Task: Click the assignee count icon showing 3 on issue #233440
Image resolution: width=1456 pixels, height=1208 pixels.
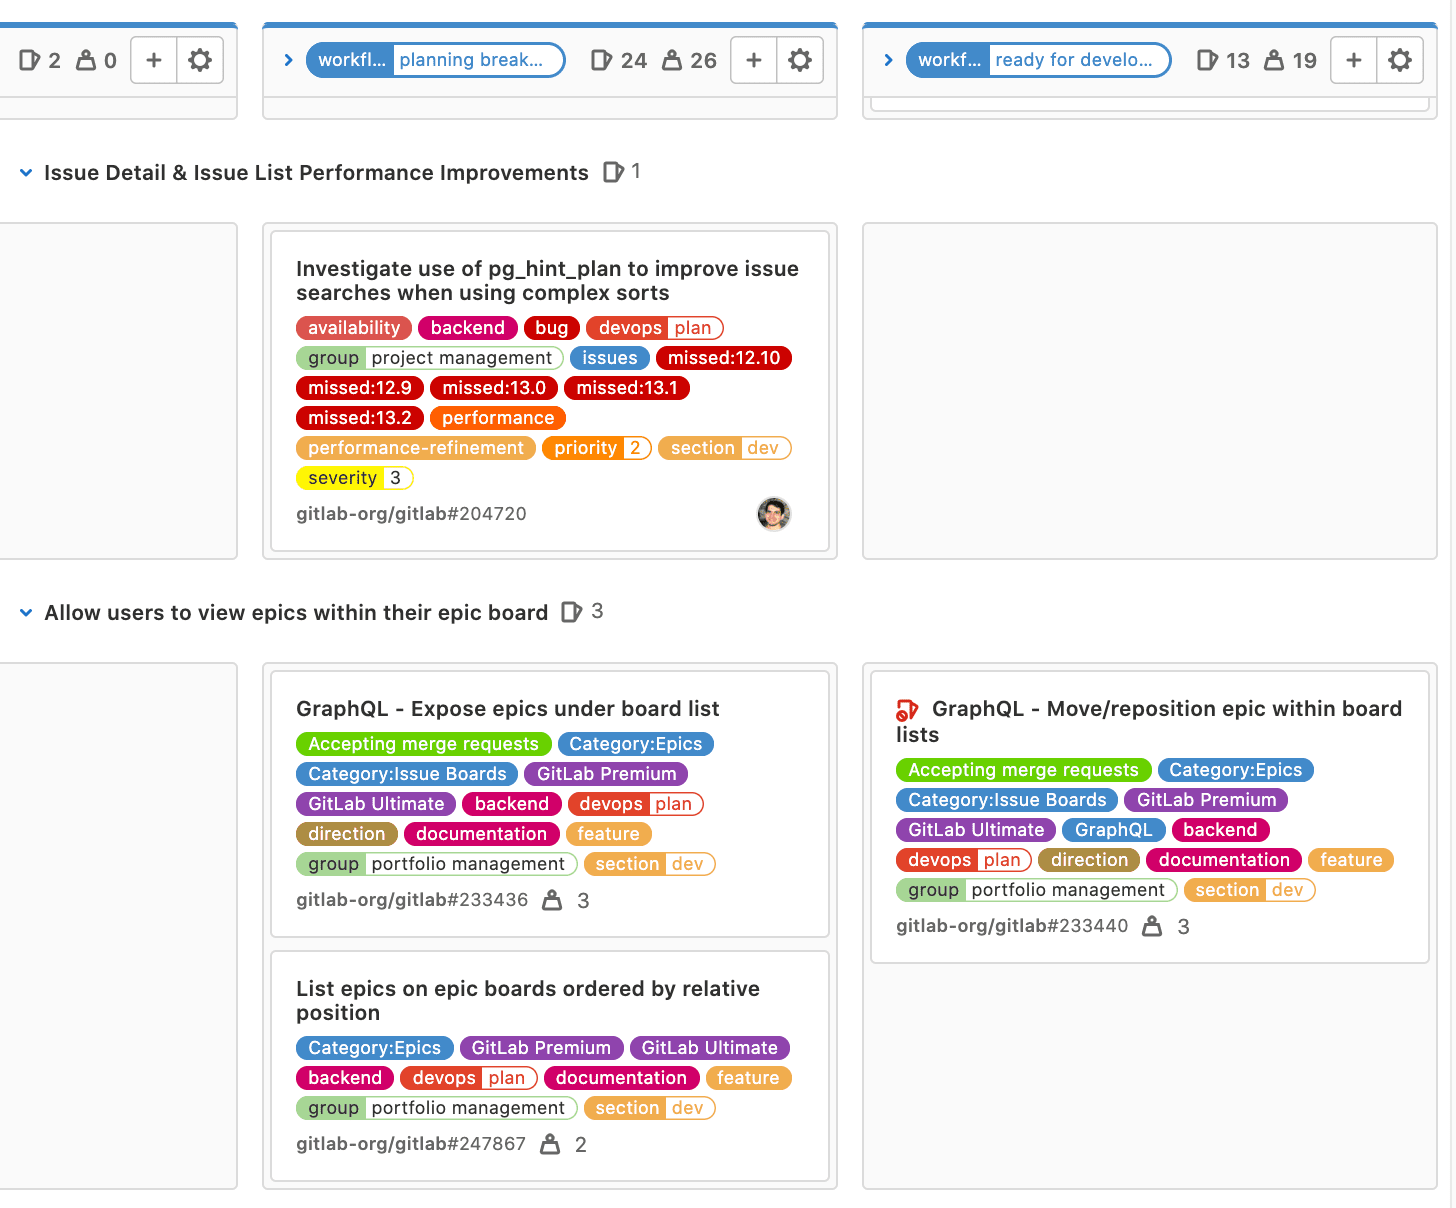Action: click(x=1152, y=926)
